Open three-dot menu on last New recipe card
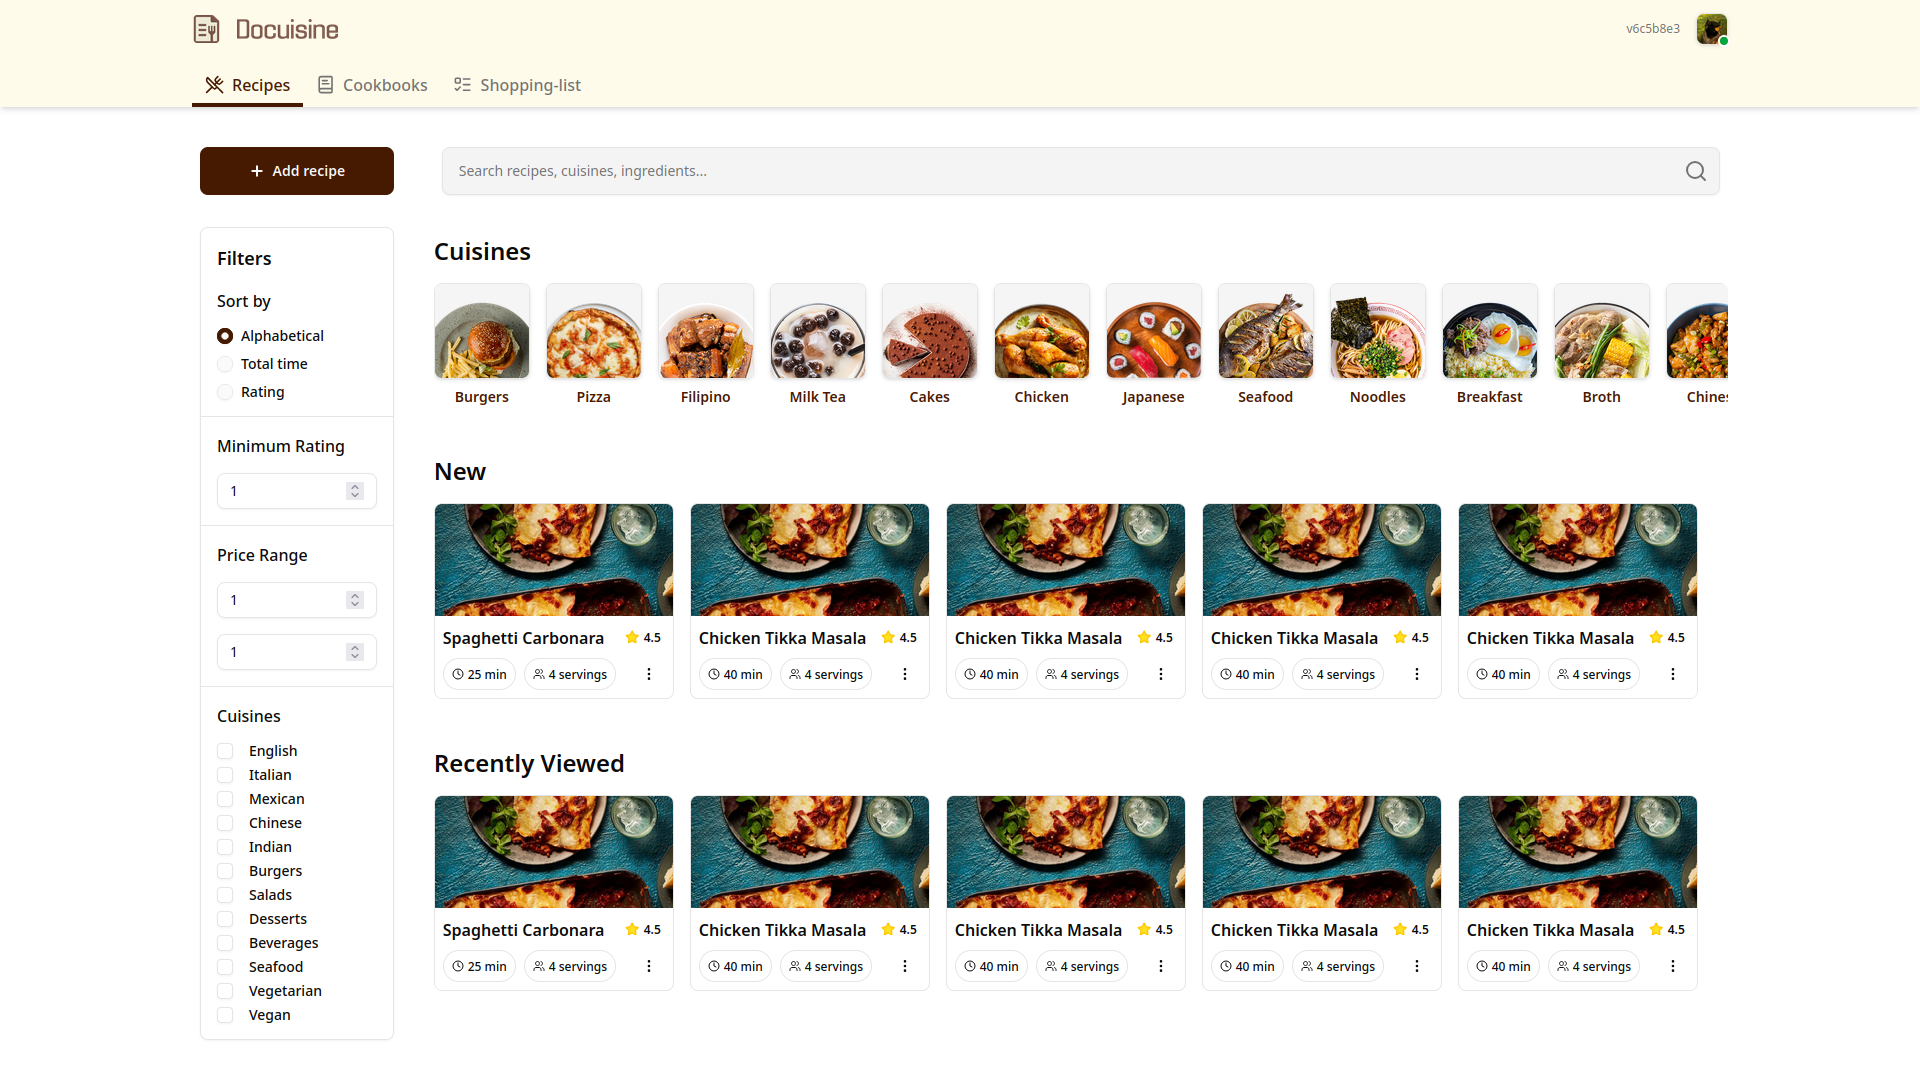 (1673, 675)
